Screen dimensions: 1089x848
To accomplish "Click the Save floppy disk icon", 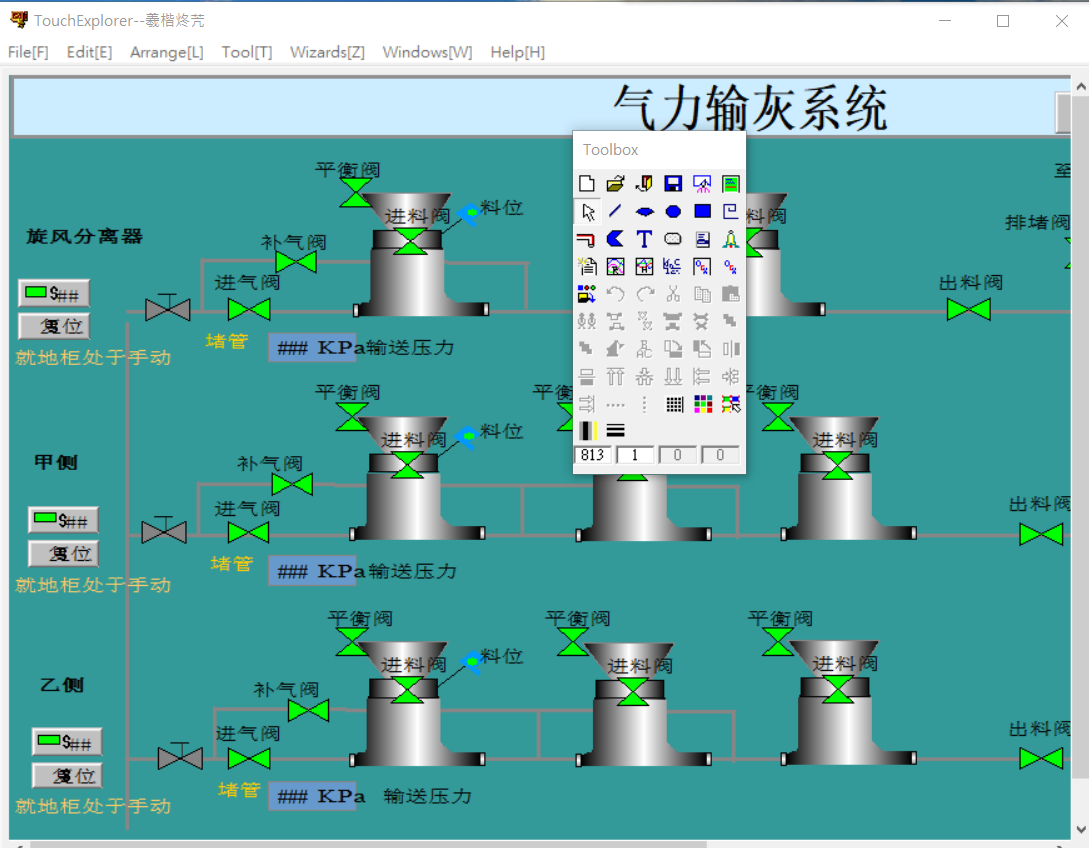I will click(x=673, y=184).
